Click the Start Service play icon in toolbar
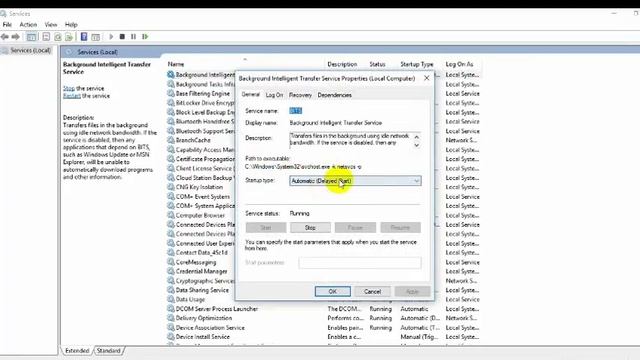 [x=111, y=37]
